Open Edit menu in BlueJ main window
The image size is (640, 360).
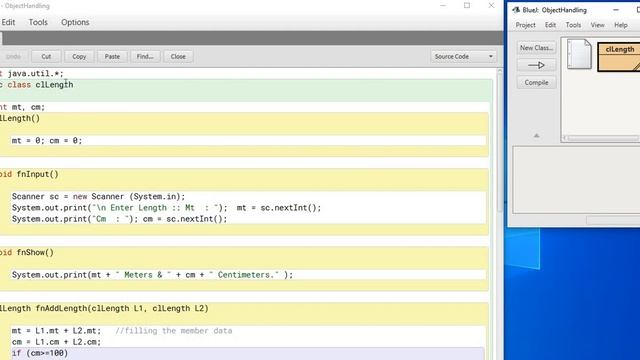click(x=550, y=25)
